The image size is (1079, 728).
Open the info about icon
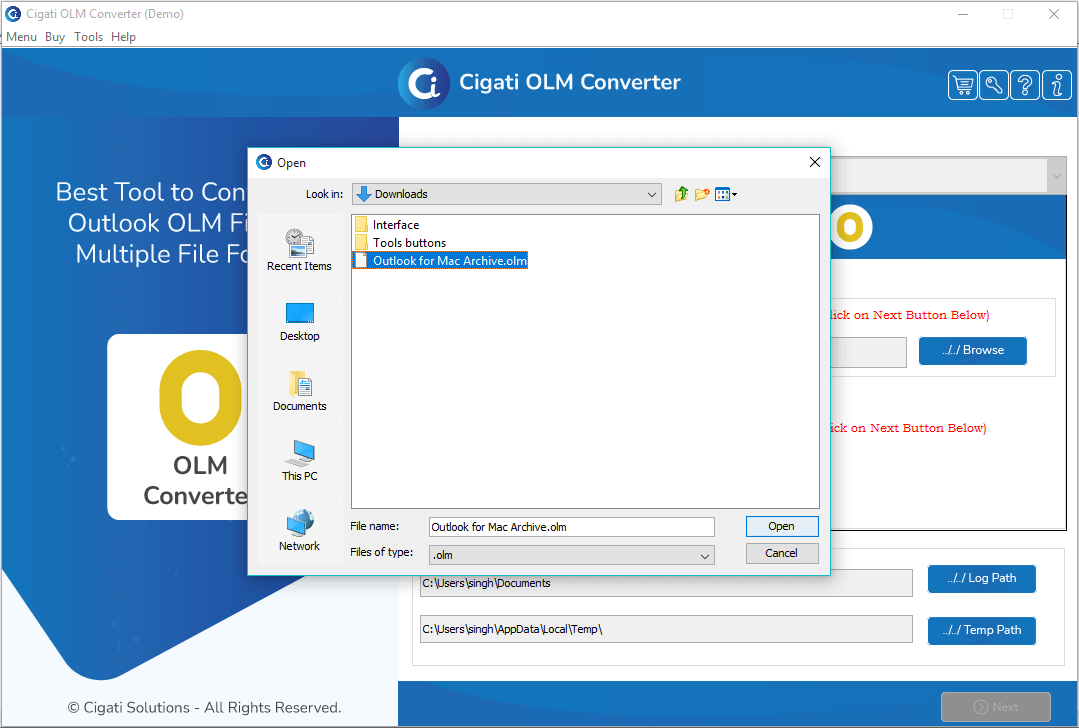(1056, 85)
